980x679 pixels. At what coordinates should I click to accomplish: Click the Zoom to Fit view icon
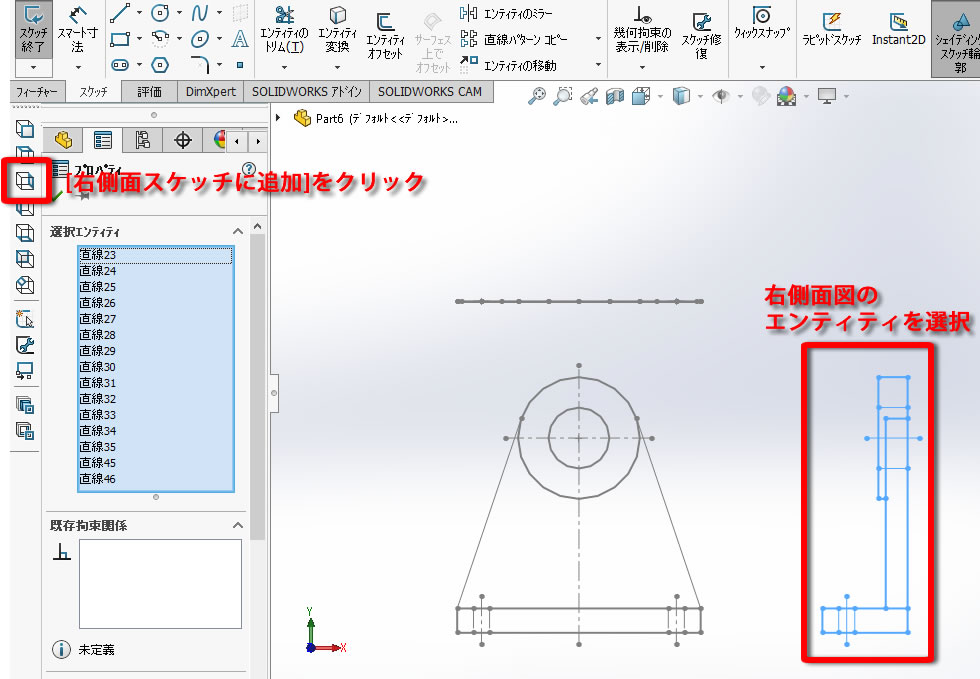click(537, 96)
